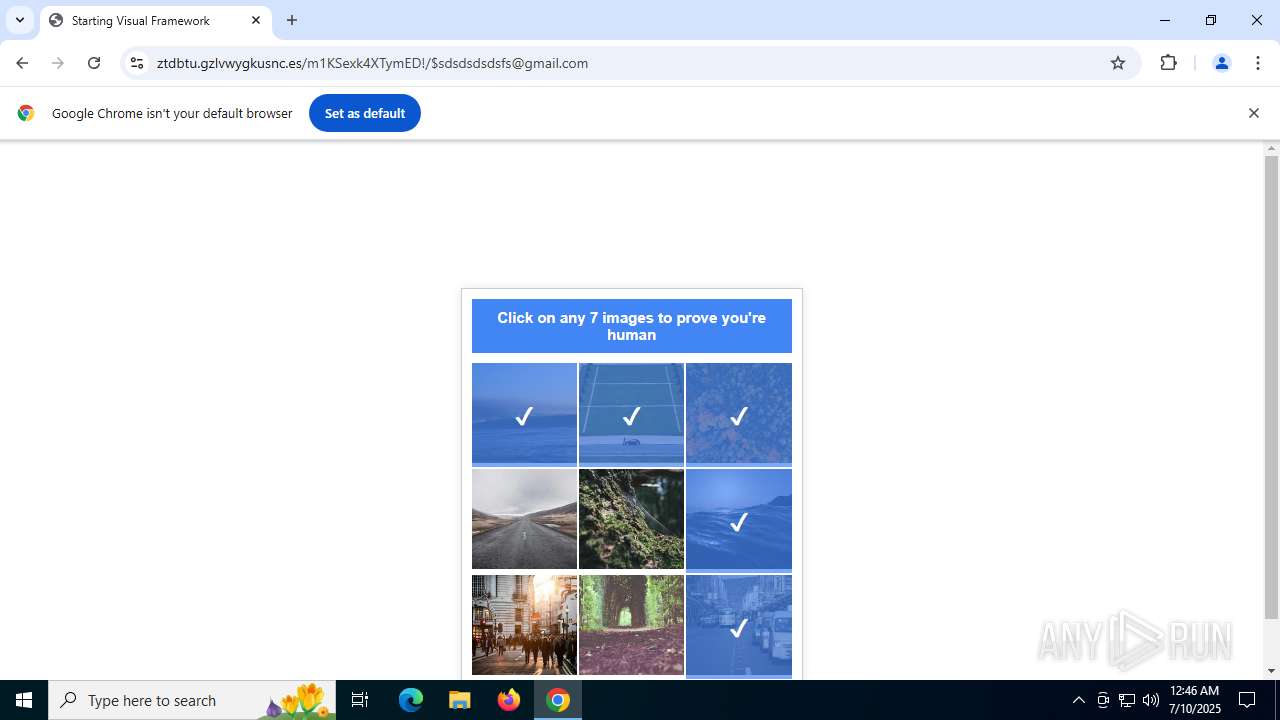
Task: Click the 'Click on any 7 images' banner
Action: [631, 326]
